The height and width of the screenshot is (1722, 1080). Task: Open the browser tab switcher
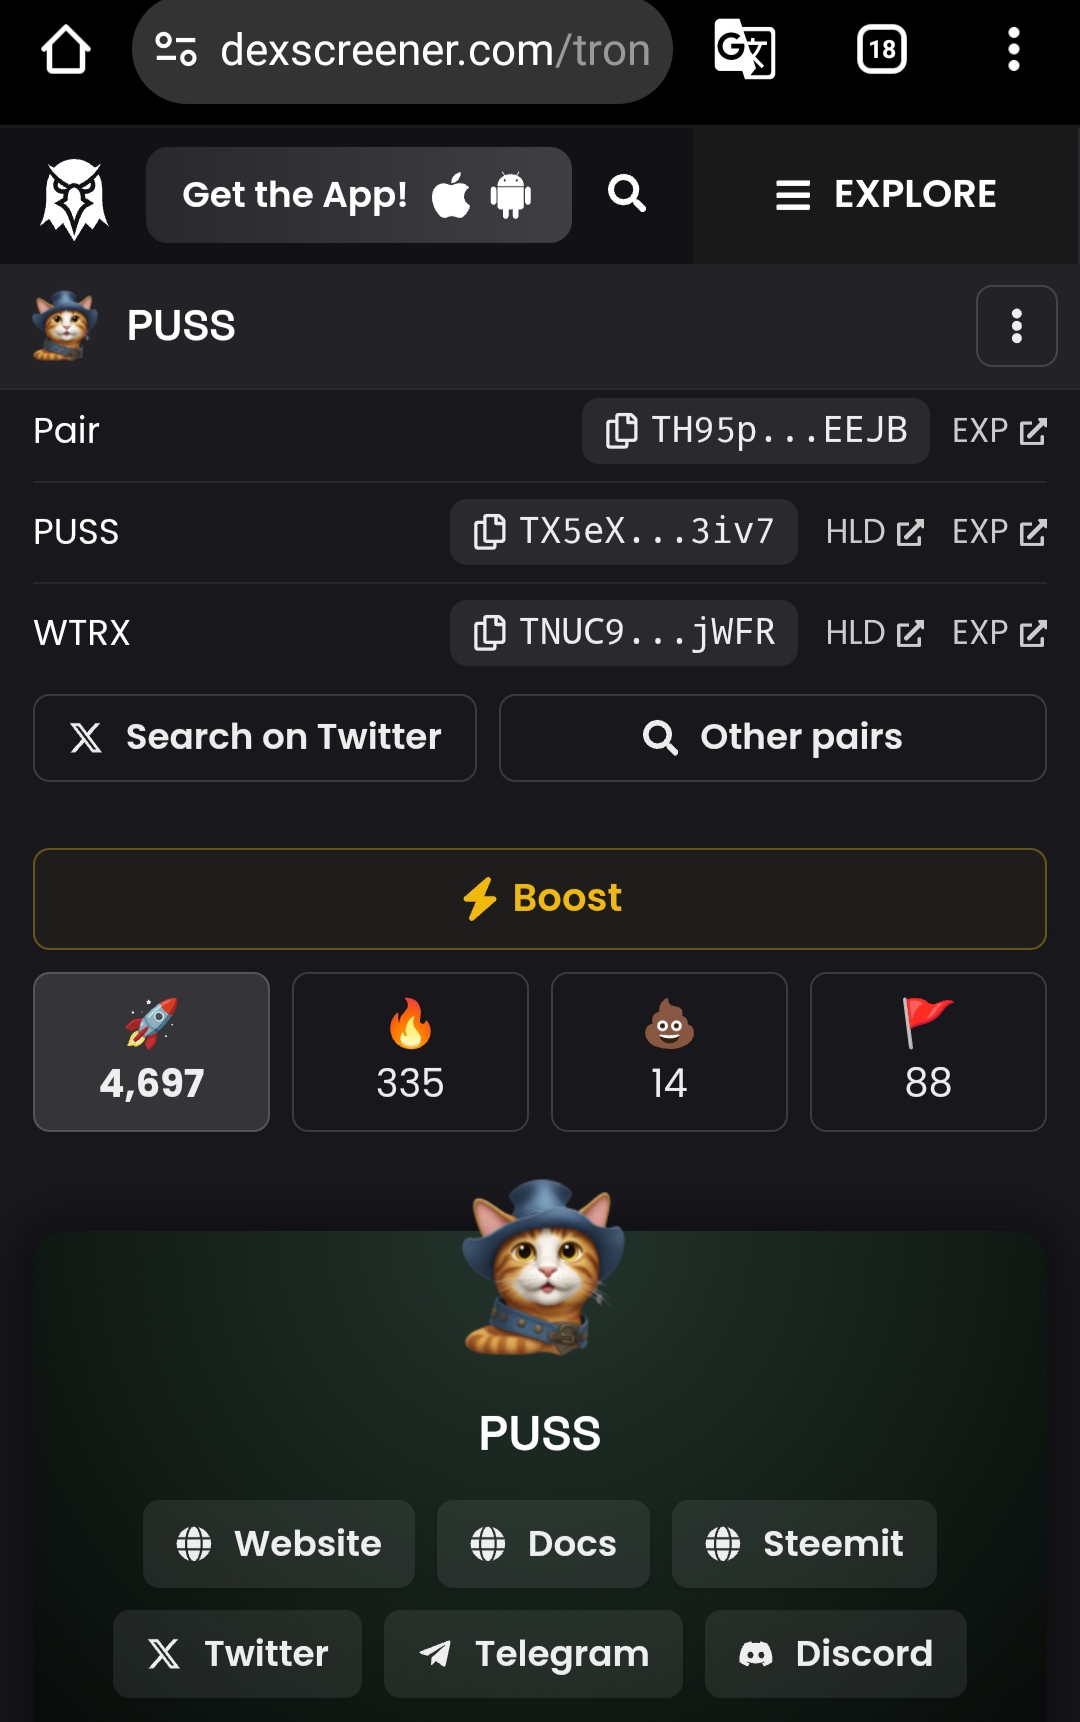[882, 50]
